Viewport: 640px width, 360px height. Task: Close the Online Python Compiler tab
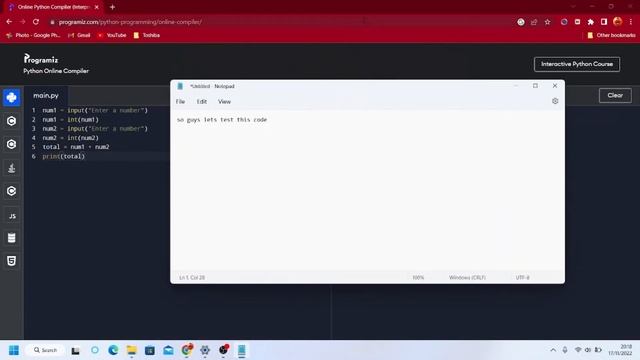(x=96, y=7)
